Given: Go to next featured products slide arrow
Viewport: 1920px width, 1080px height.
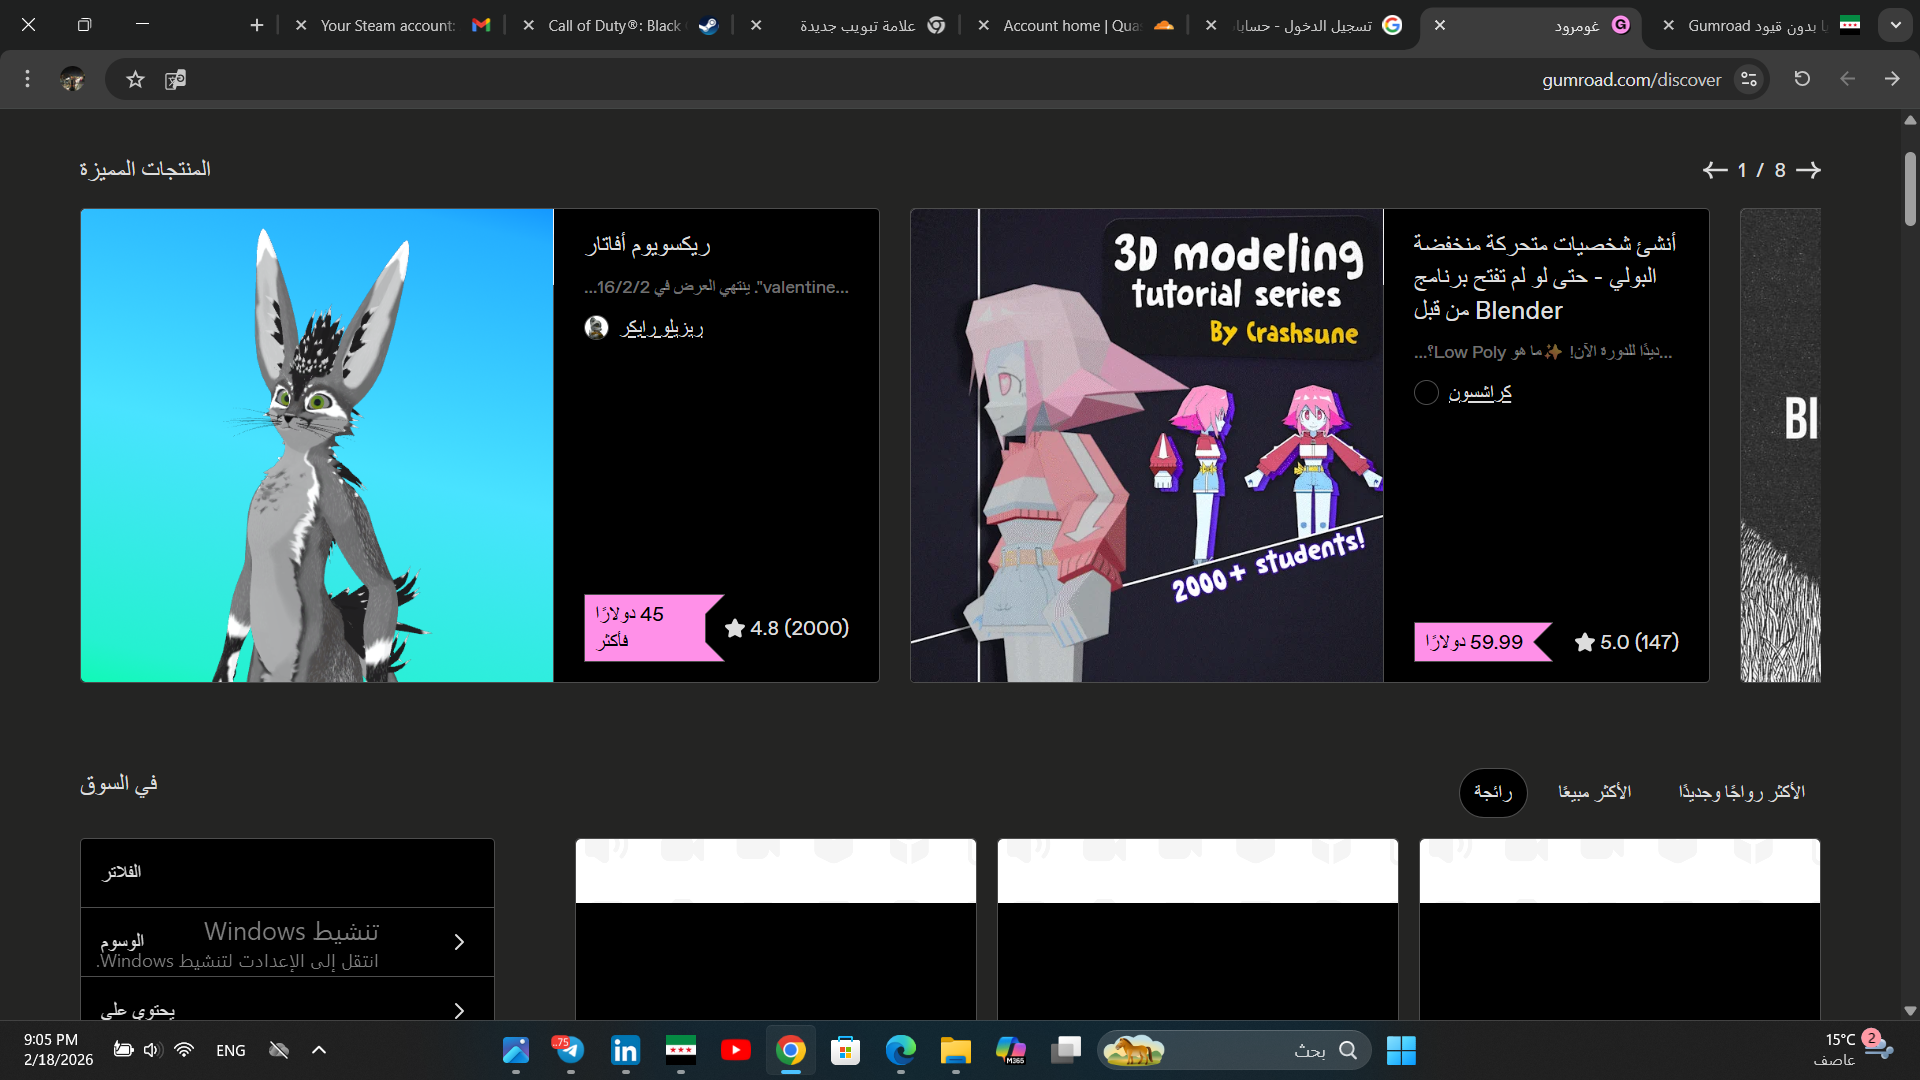Looking at the screenshot, I should (x=1808, y=170).
